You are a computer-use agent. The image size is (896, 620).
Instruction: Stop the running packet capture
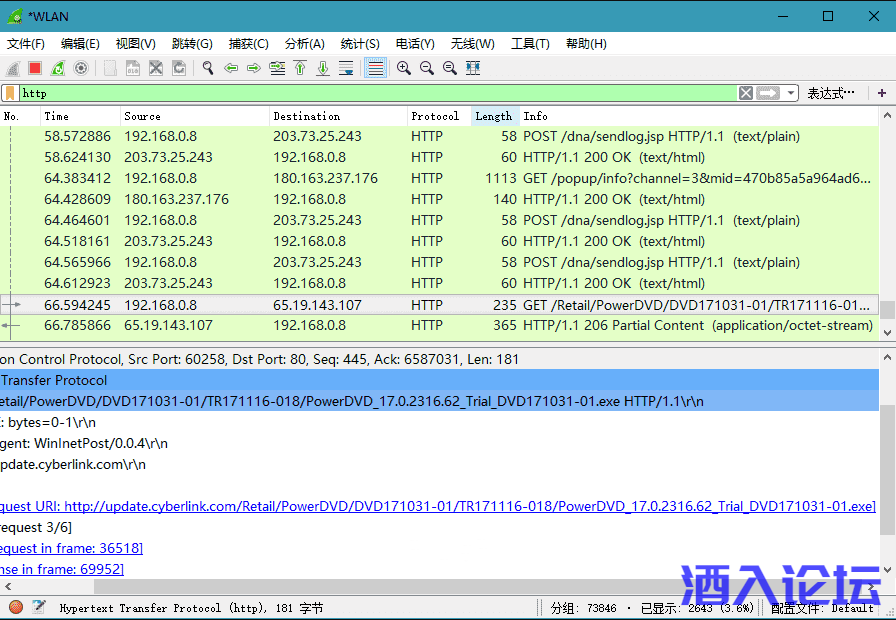[x=35, y=68]
